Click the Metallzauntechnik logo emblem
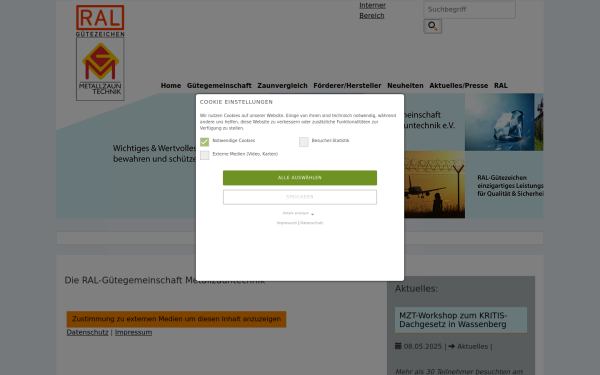Viewport: 600px width, 375px height. (100, 69)
